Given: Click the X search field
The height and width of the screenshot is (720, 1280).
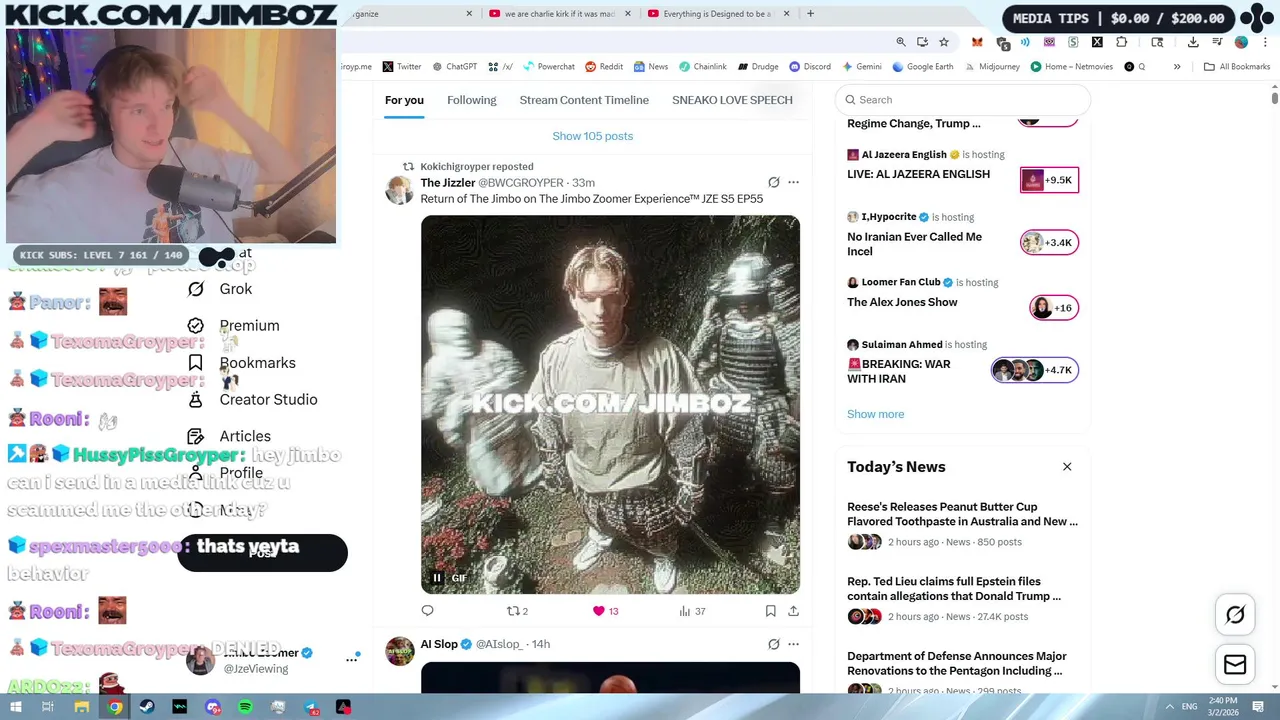Looking at the screenshot, I should pyautogui.click(x=962, y=100).
